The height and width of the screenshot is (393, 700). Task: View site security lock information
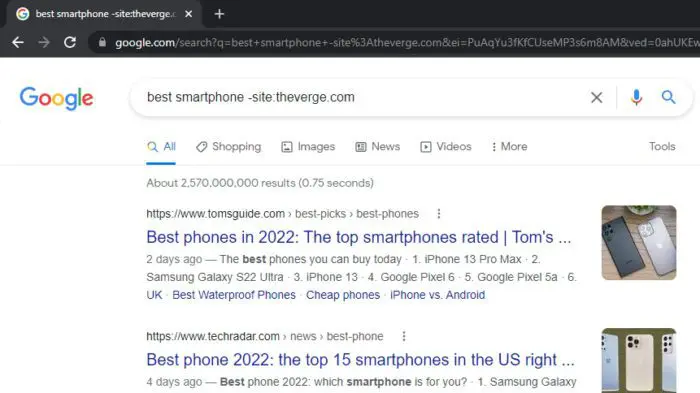[x=102, y=42]
